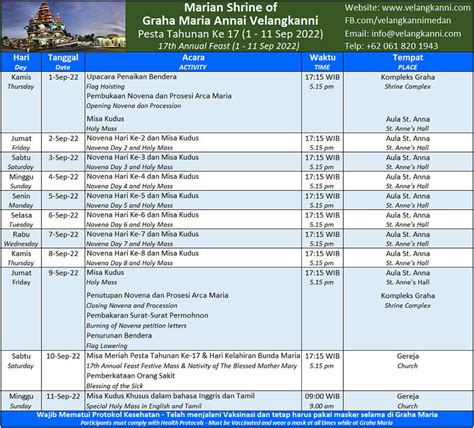
Task: Click Pembakaran Surat-Surat Permohonan activity
Action: tap(147, 315)
